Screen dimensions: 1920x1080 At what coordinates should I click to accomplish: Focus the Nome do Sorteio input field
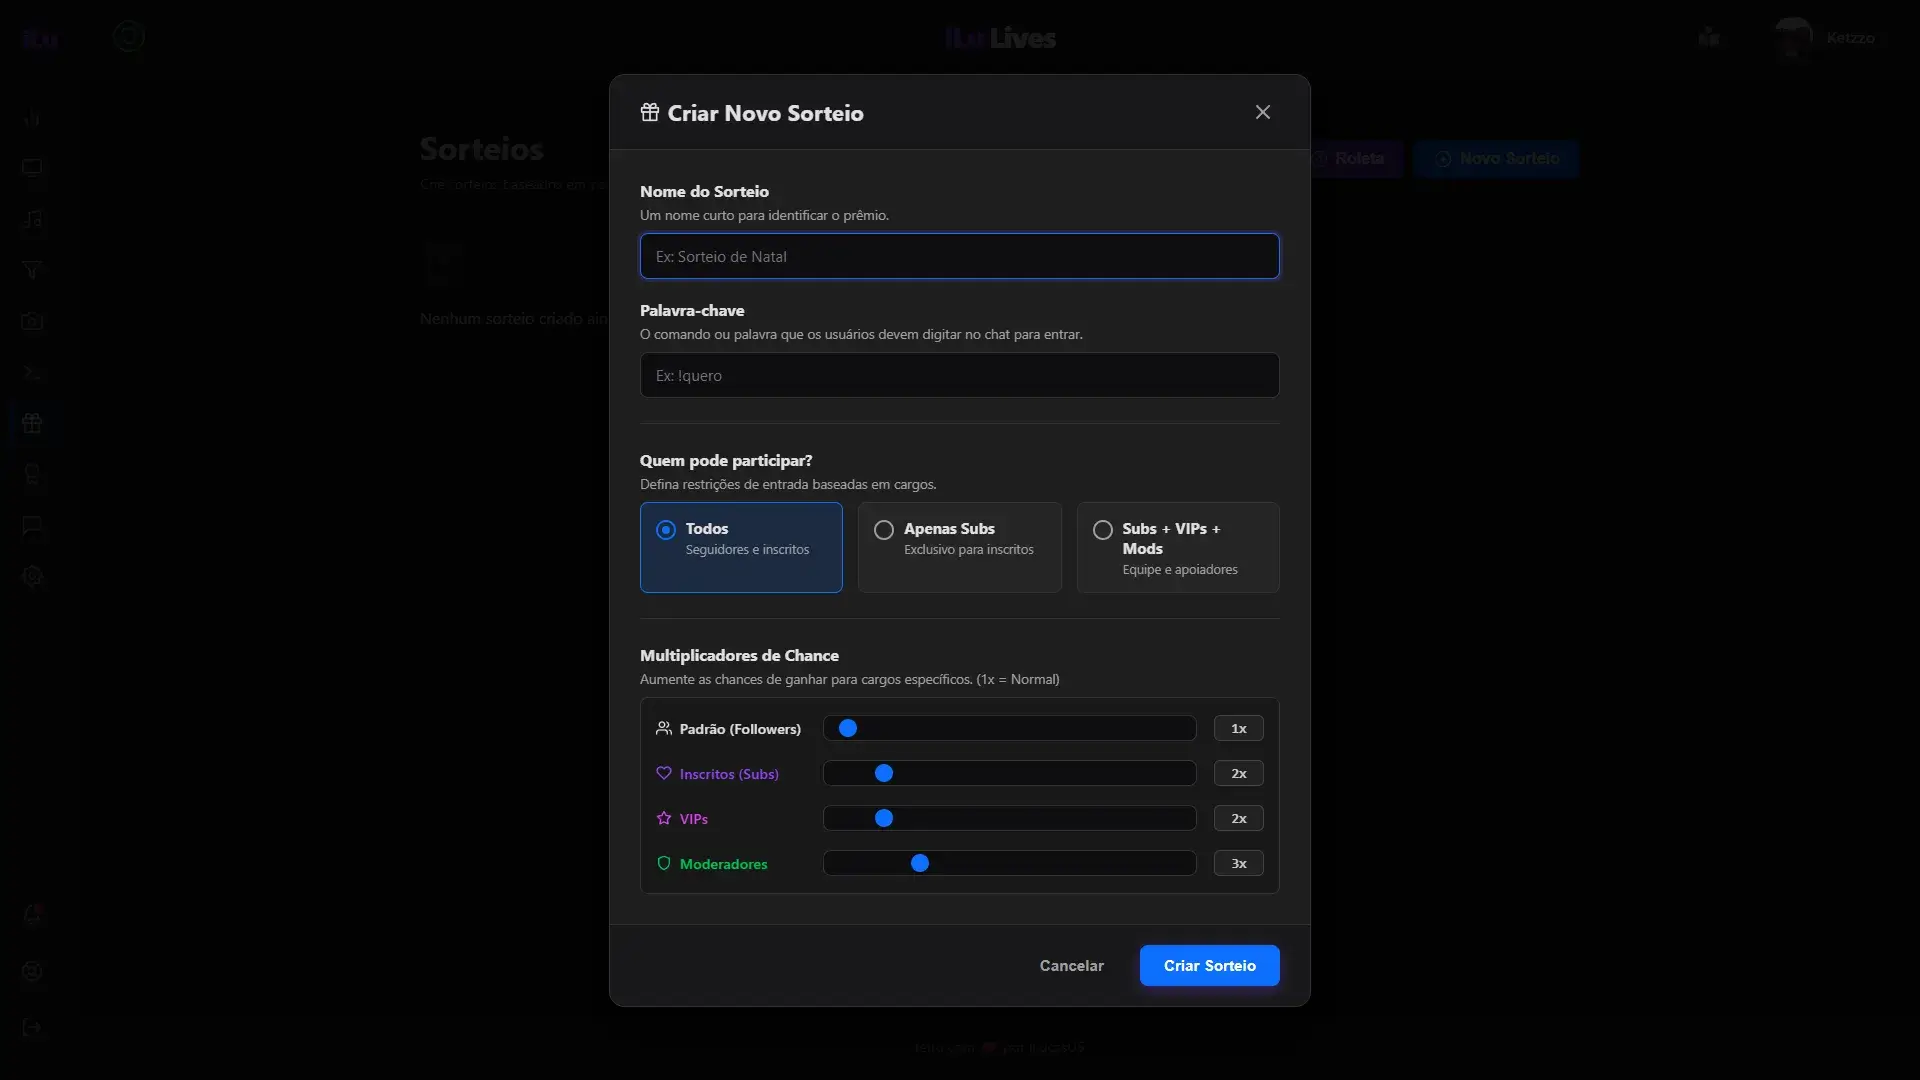tap(959, 256)
